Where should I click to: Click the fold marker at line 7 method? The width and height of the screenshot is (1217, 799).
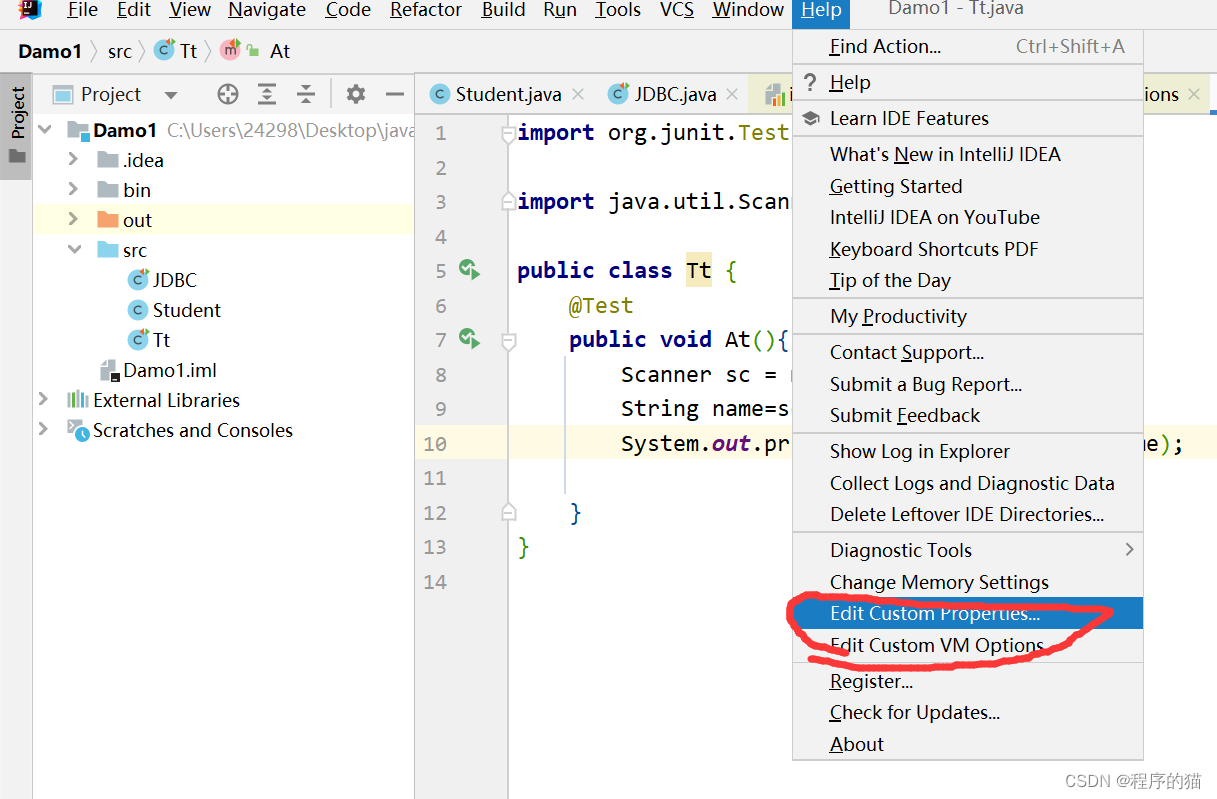(509, 341)
